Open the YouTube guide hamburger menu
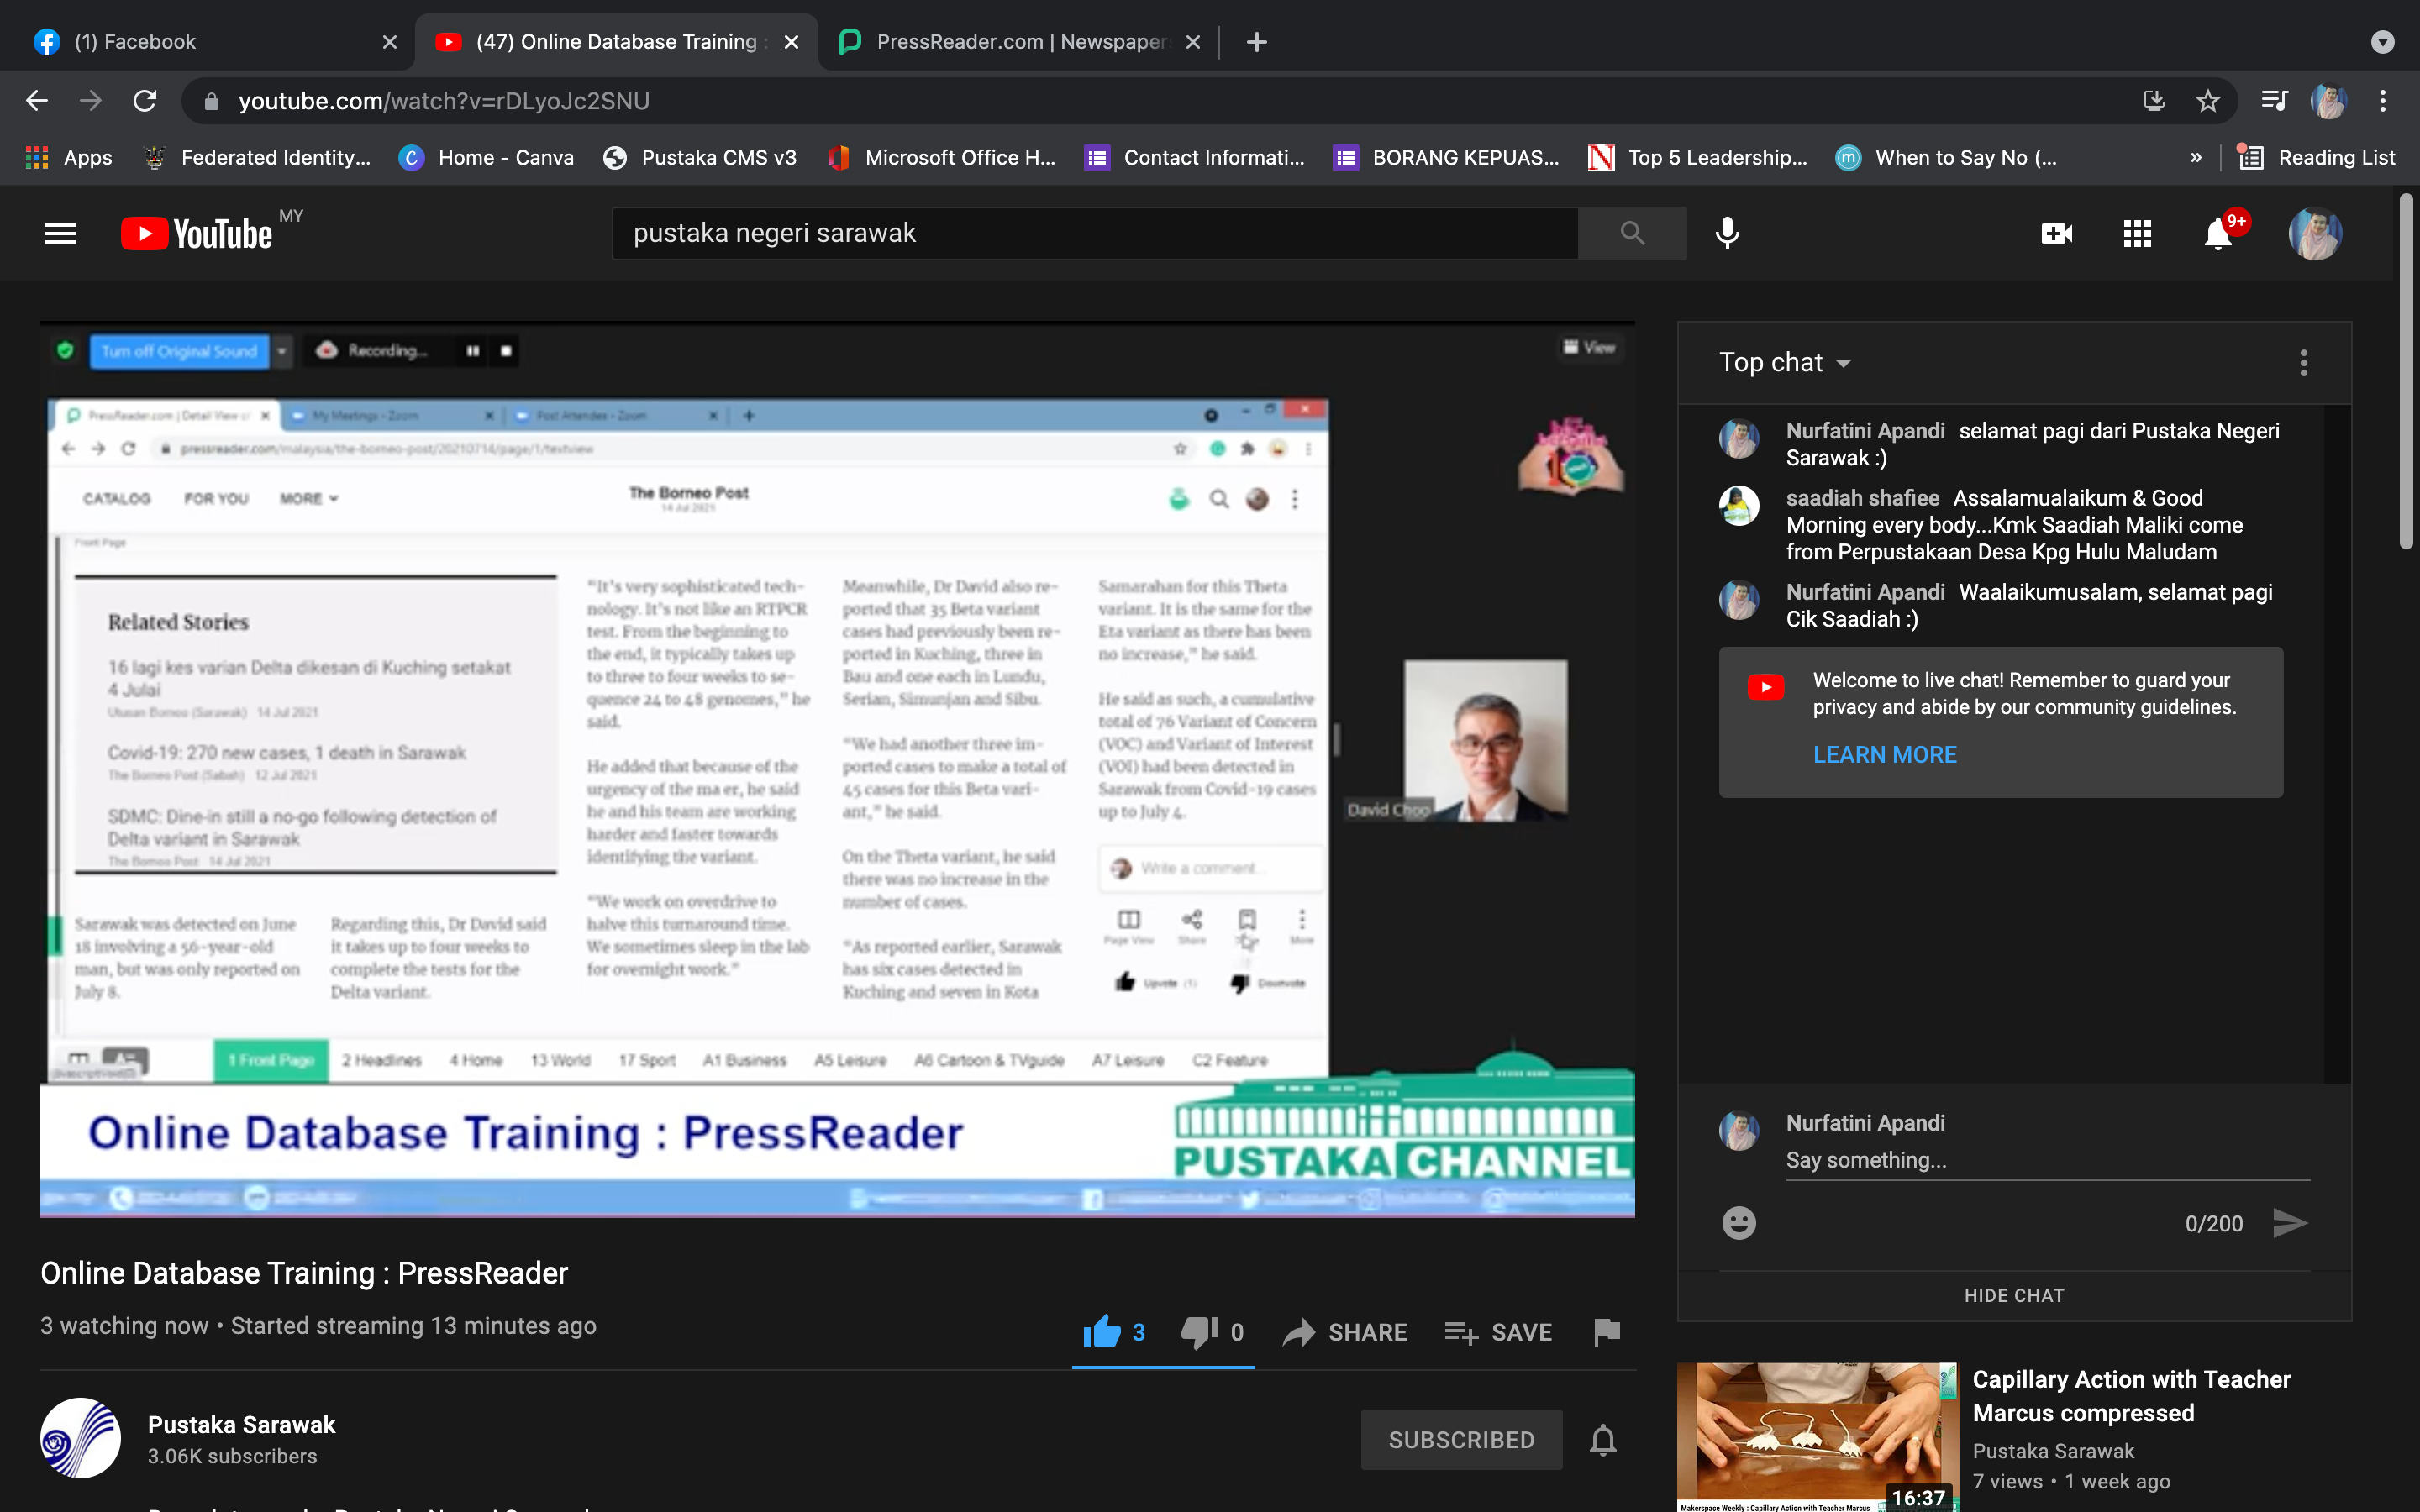The width and height of the screenshot is (2420, 1512). [x=60, y=233]
